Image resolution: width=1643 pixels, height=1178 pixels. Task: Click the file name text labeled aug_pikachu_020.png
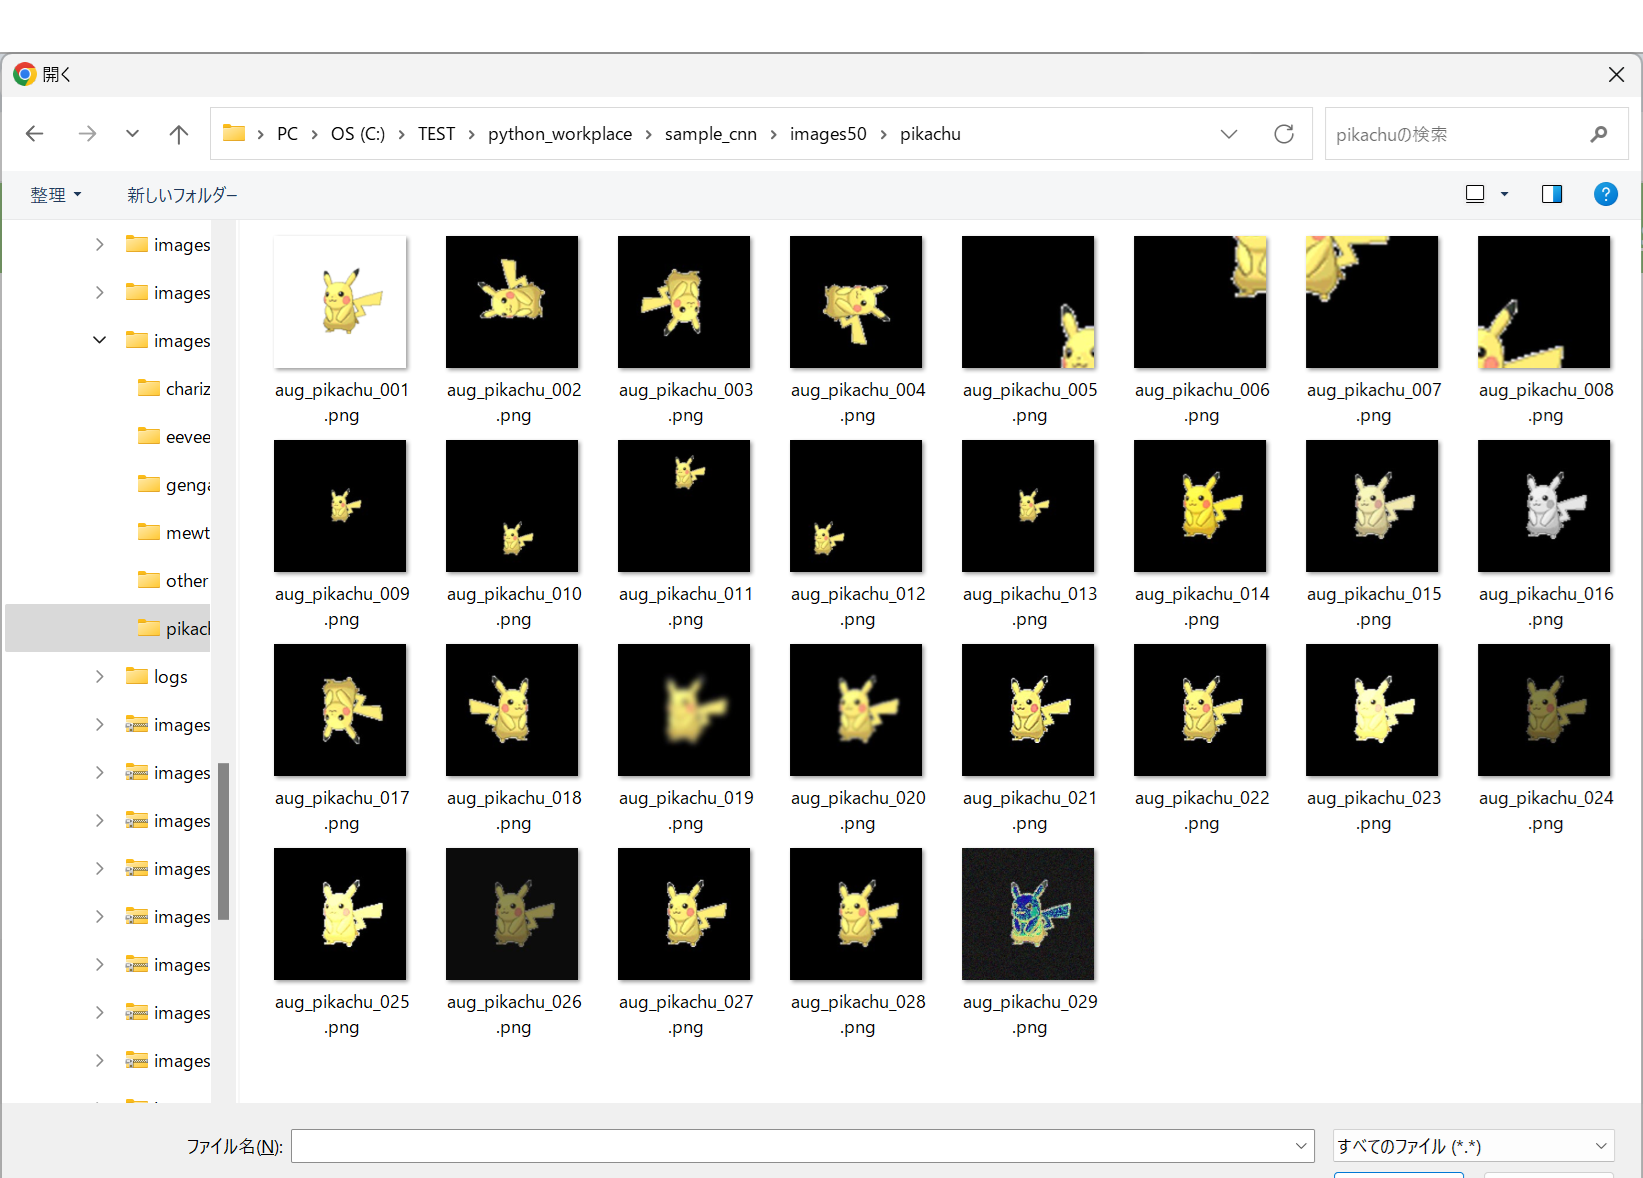click(x=858, y=811)
